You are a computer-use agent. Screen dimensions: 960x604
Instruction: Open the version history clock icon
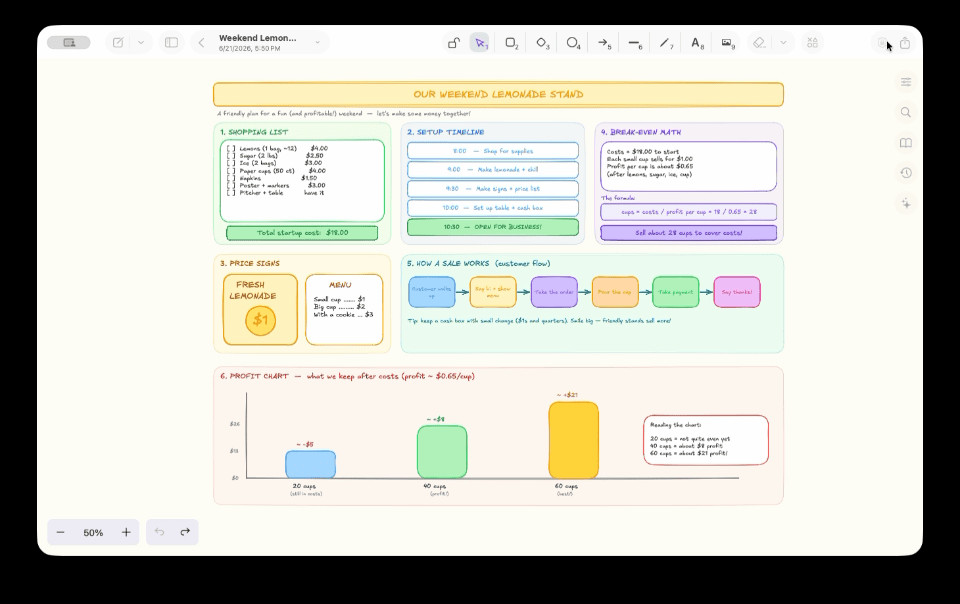[906, 173]
